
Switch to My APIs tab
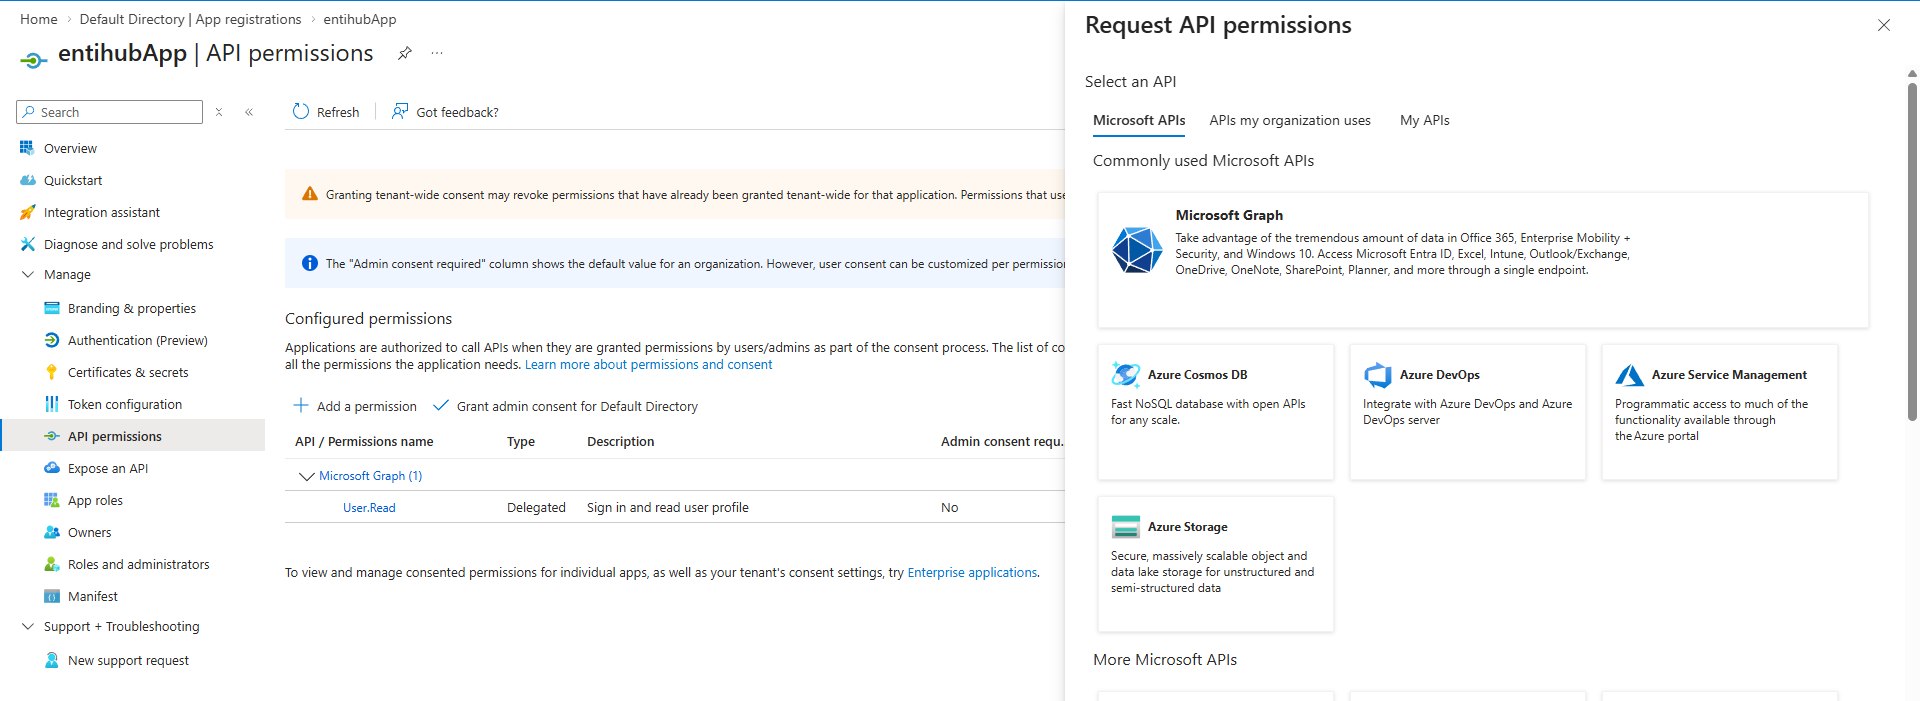tap(1425, 120)
